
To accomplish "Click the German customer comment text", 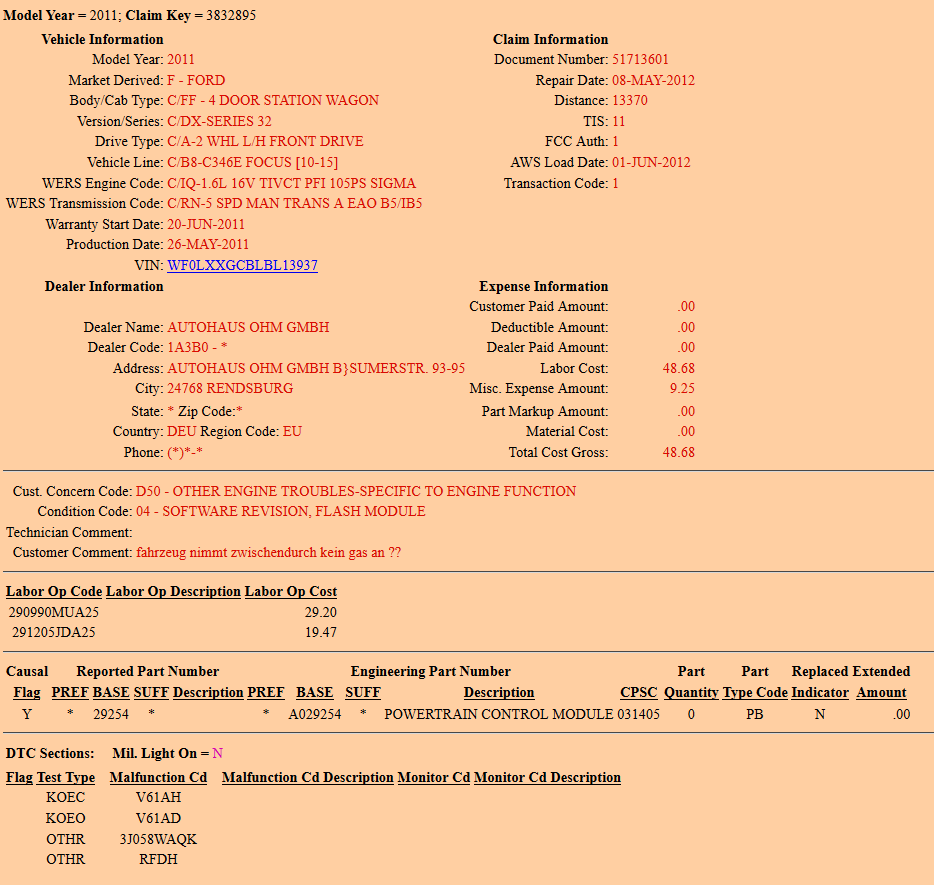I will [268, 552].
